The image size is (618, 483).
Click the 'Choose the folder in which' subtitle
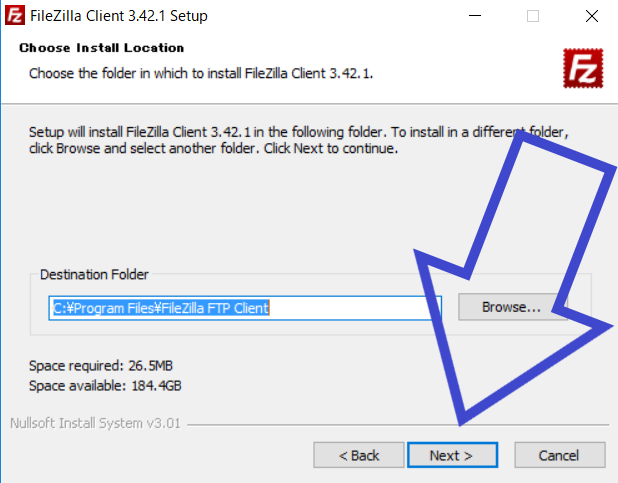tap(201, 73)
